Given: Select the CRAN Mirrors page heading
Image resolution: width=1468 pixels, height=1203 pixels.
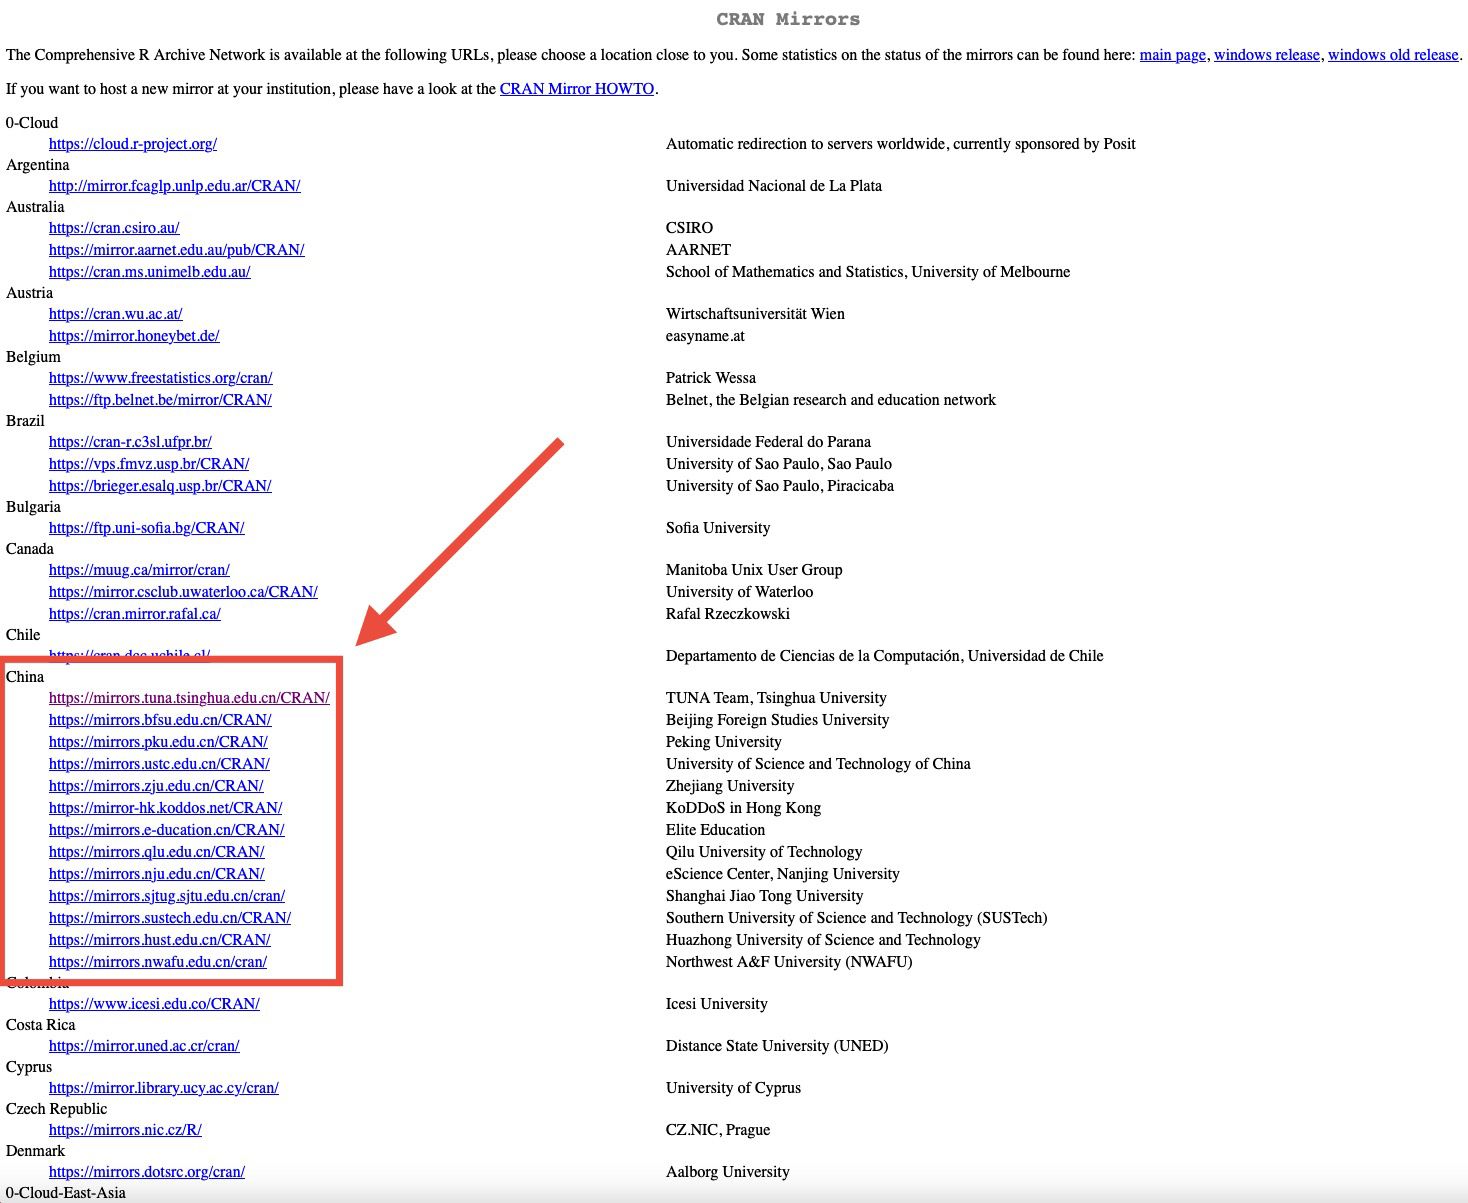Looking at the screenshot, I should [x=788, y=19].
